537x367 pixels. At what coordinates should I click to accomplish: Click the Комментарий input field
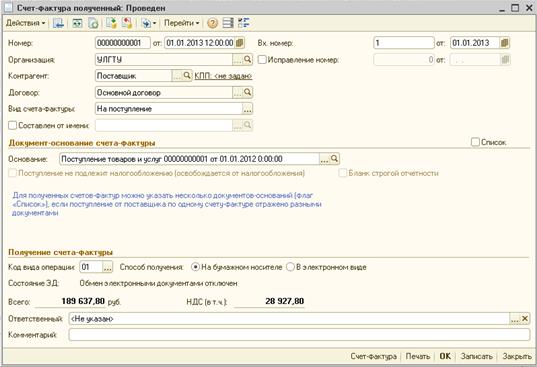(299, 335)
